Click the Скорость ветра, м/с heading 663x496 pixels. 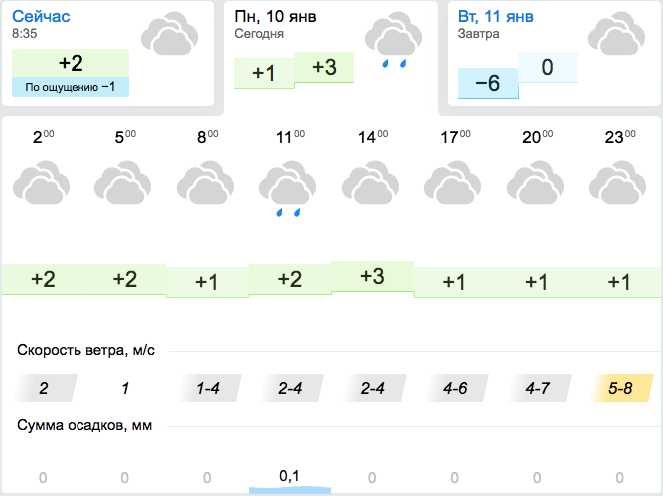pos(85,350)
